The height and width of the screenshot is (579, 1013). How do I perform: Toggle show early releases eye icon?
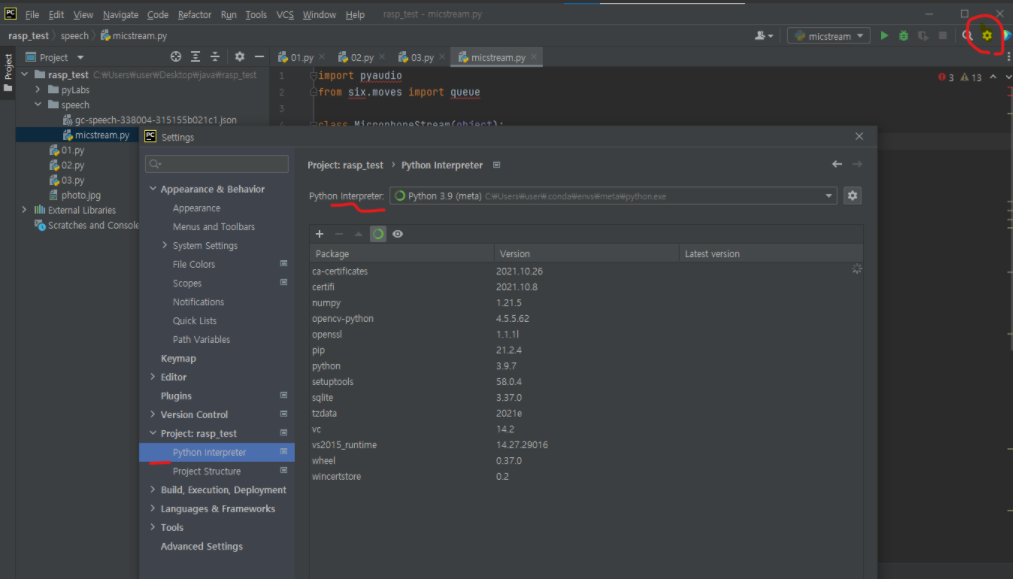[x=397, y=234]
